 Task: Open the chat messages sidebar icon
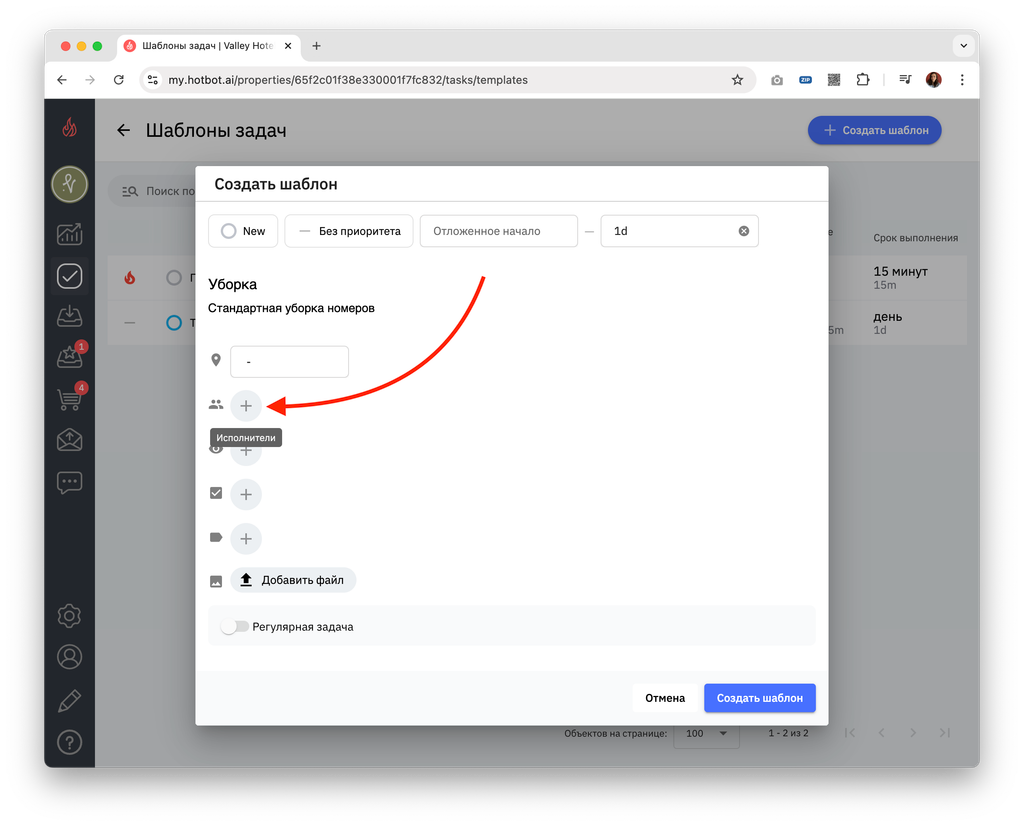pos(69,483)
